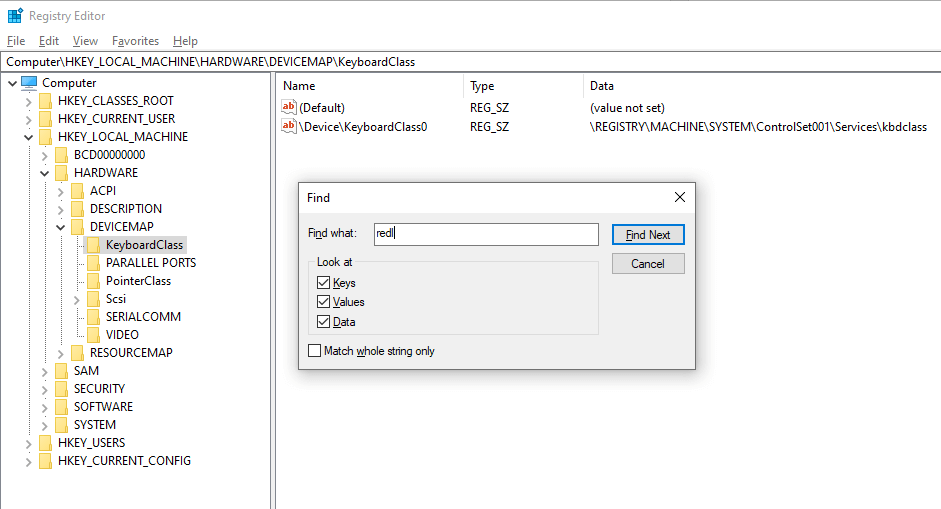Click the SERIALCOMM folder icon

(94, 317)
